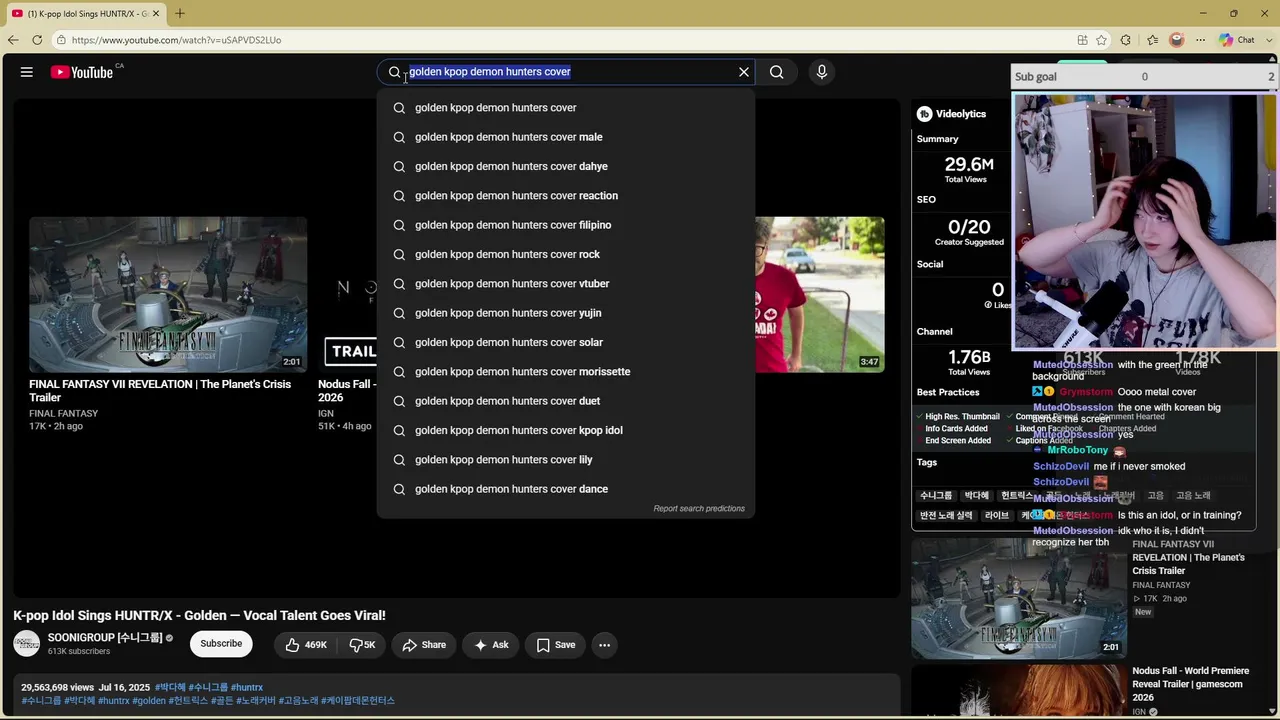1280x720 pixels.
Task: Like the video with 469K likes
Action: click(x=307, y=645)
